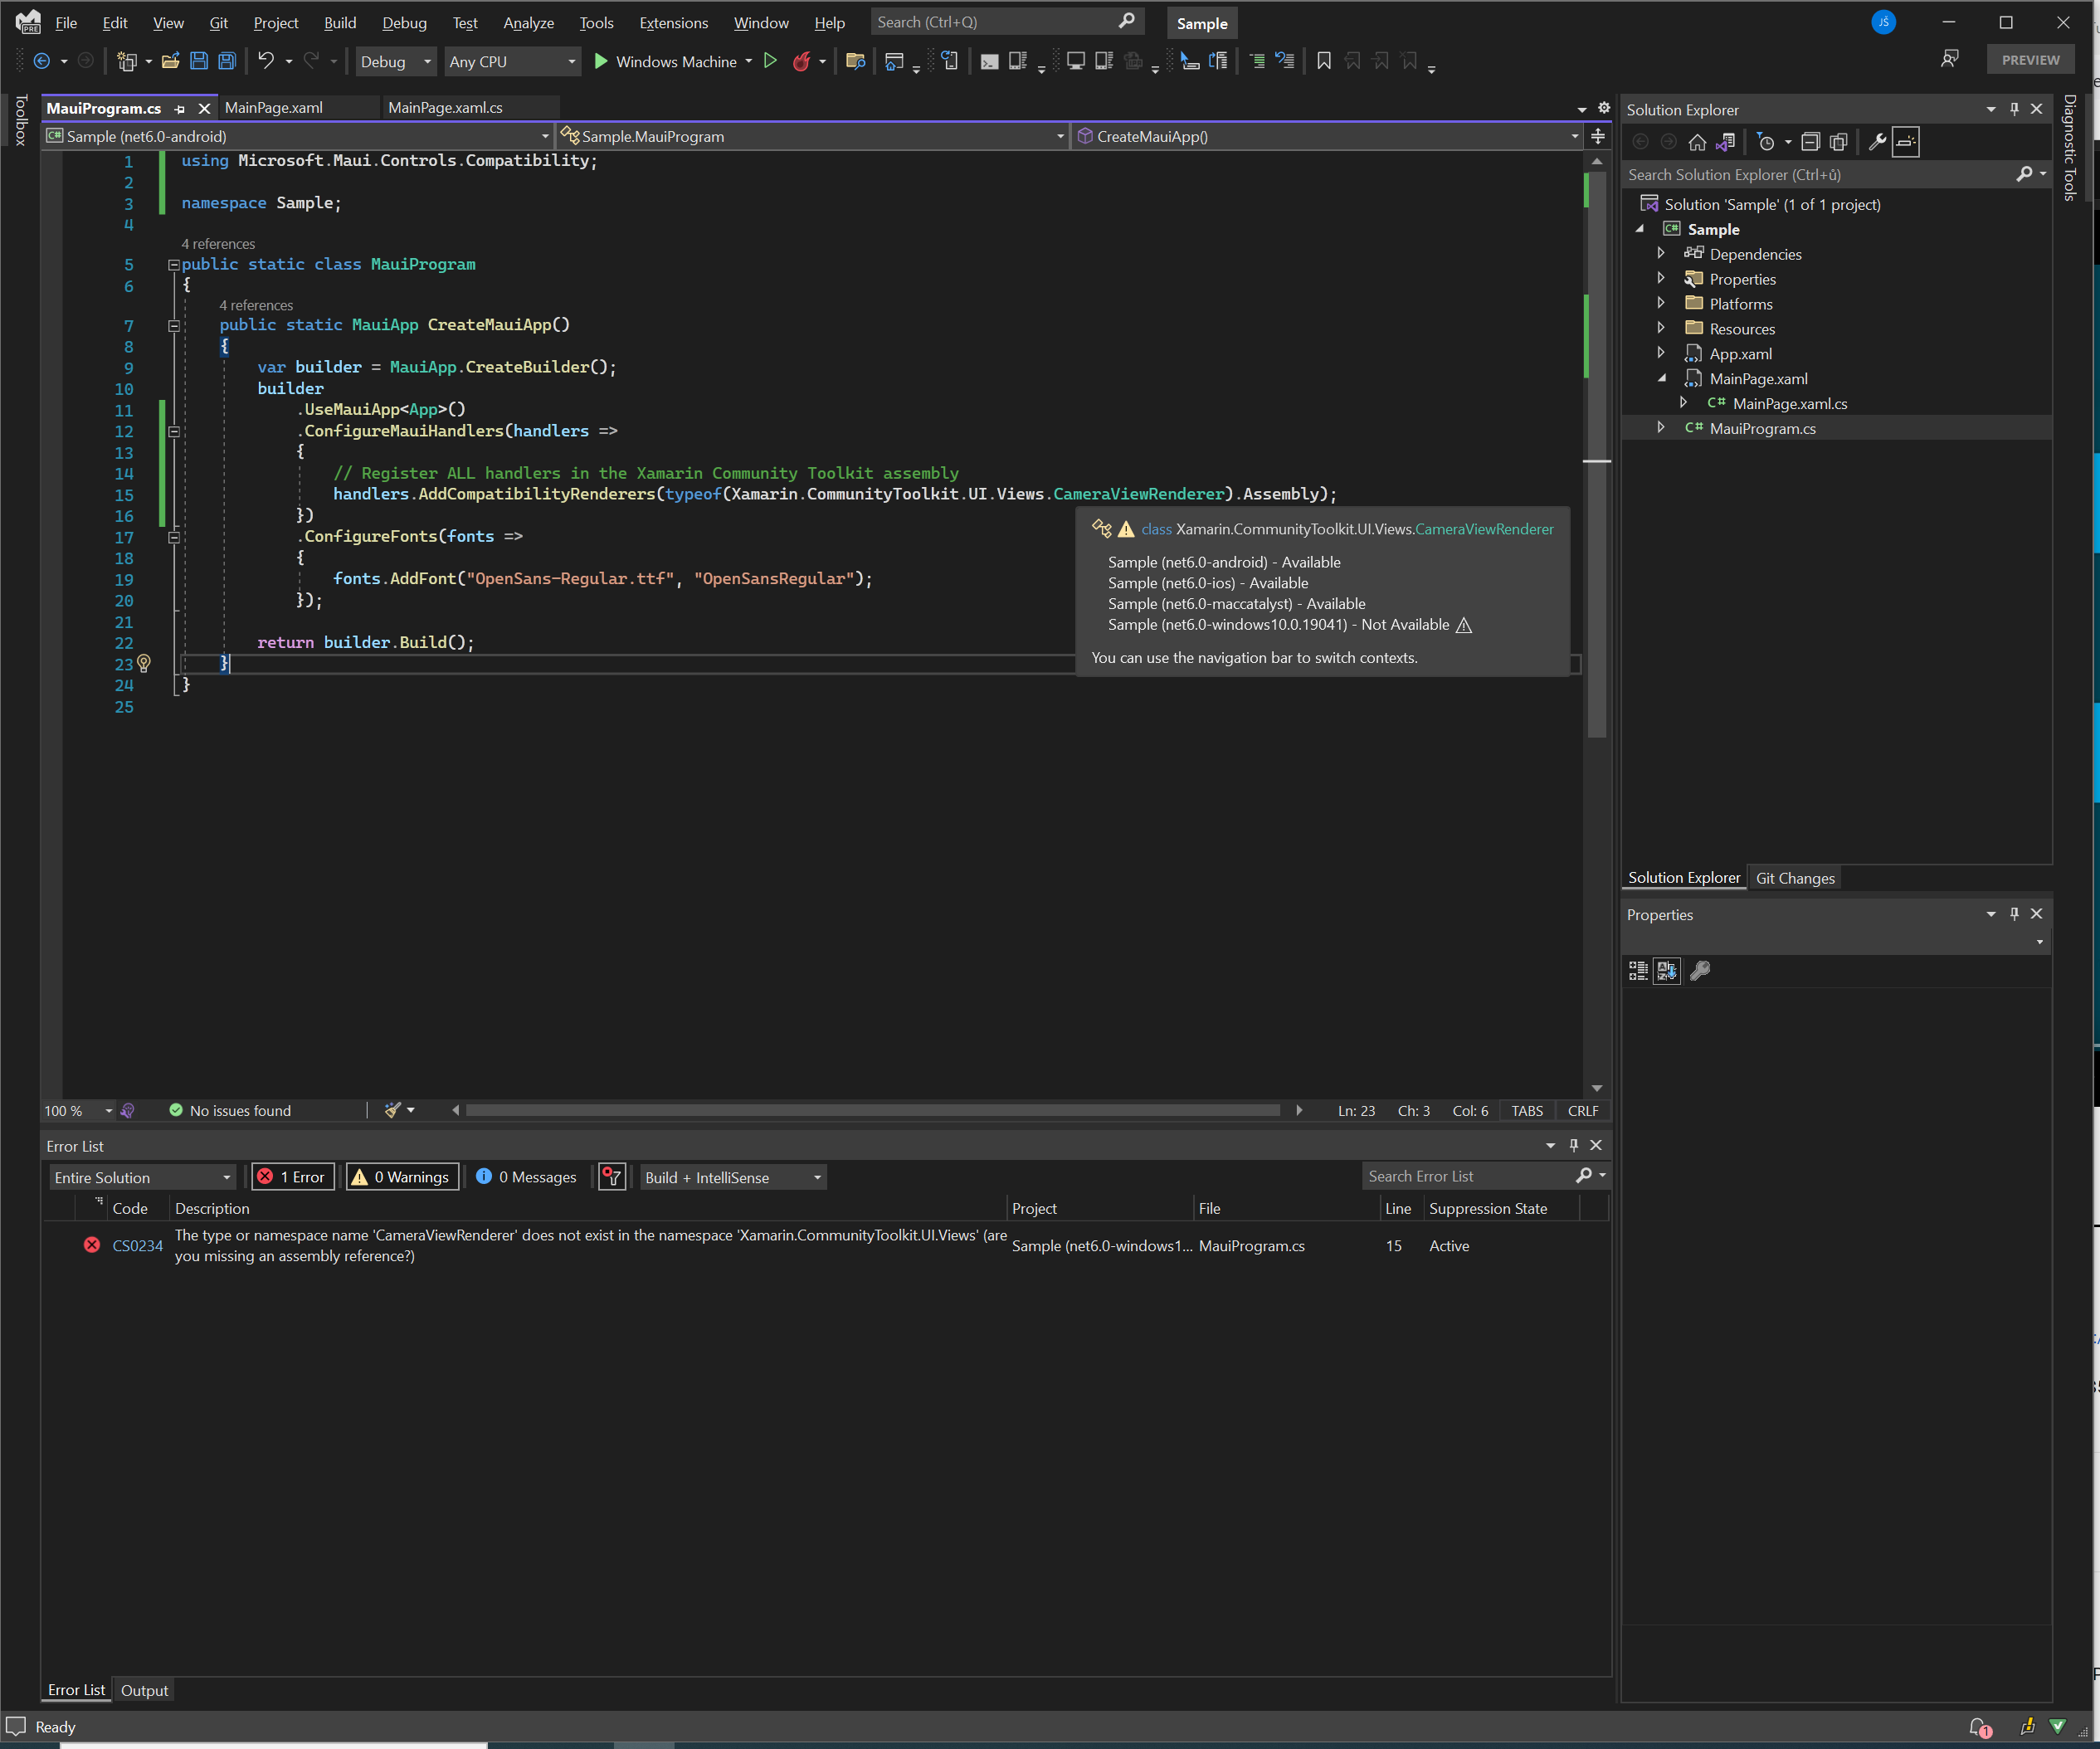Open the Debug menu
The image size is (2100, 1749).
pyautogui.click(x=404, y=22)
